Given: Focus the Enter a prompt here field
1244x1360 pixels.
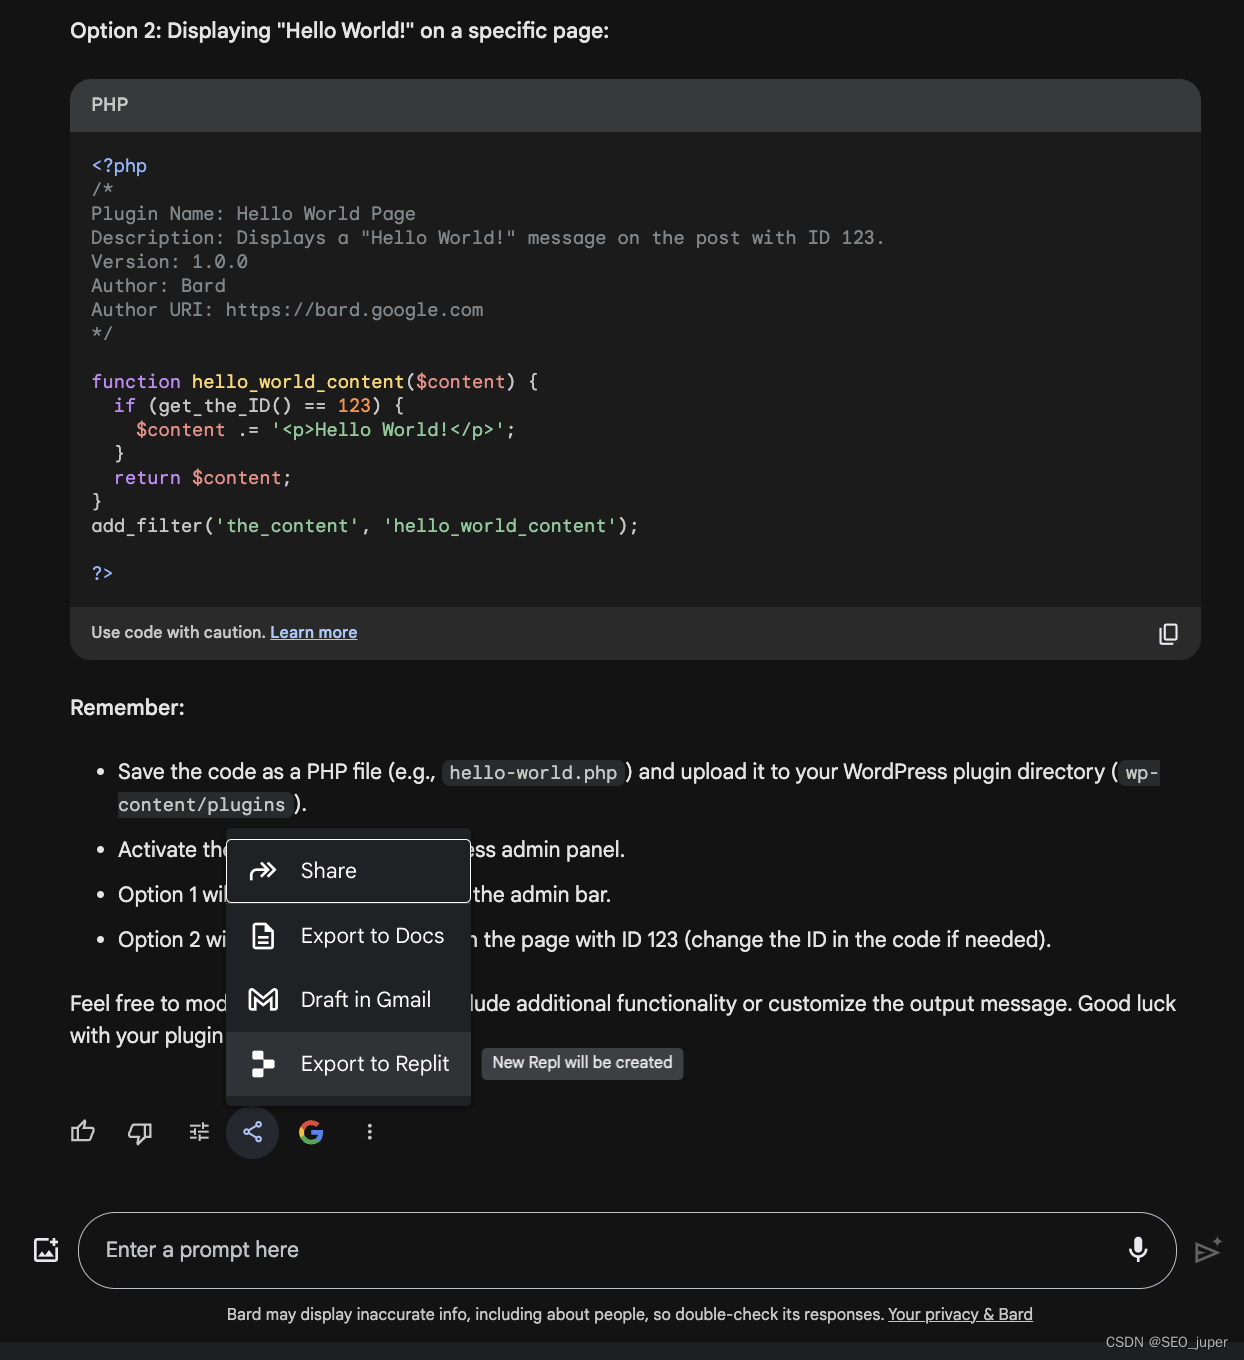Looking at the screenshot, I should [627, 1250].
